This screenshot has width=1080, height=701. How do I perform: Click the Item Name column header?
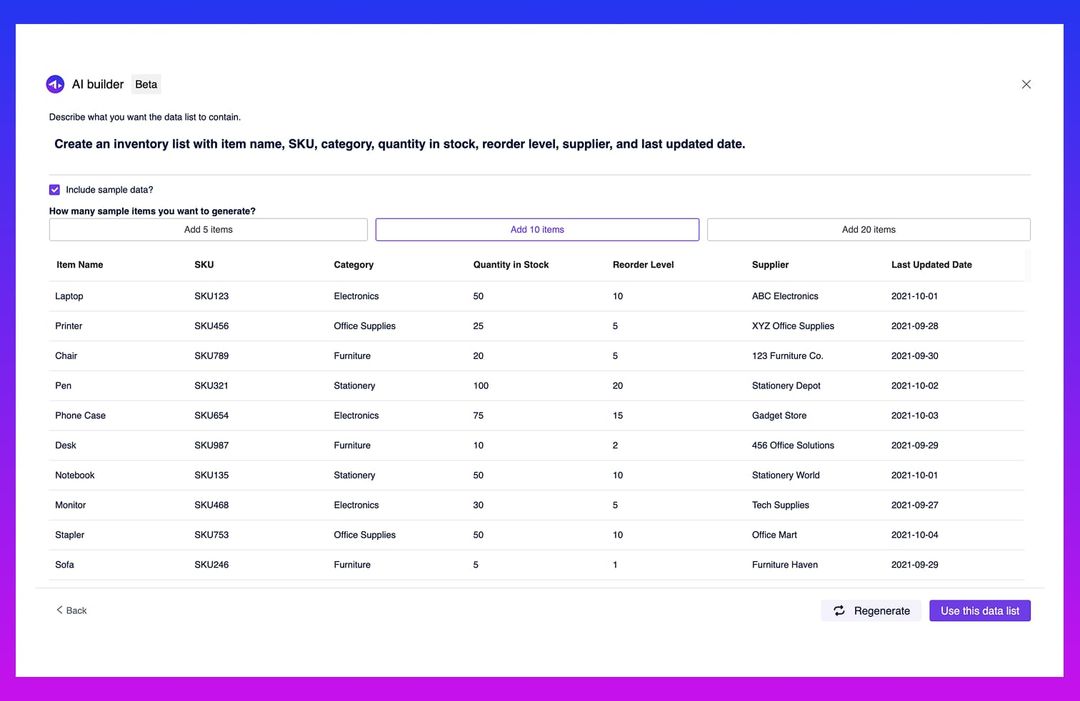tap(78, 264)
